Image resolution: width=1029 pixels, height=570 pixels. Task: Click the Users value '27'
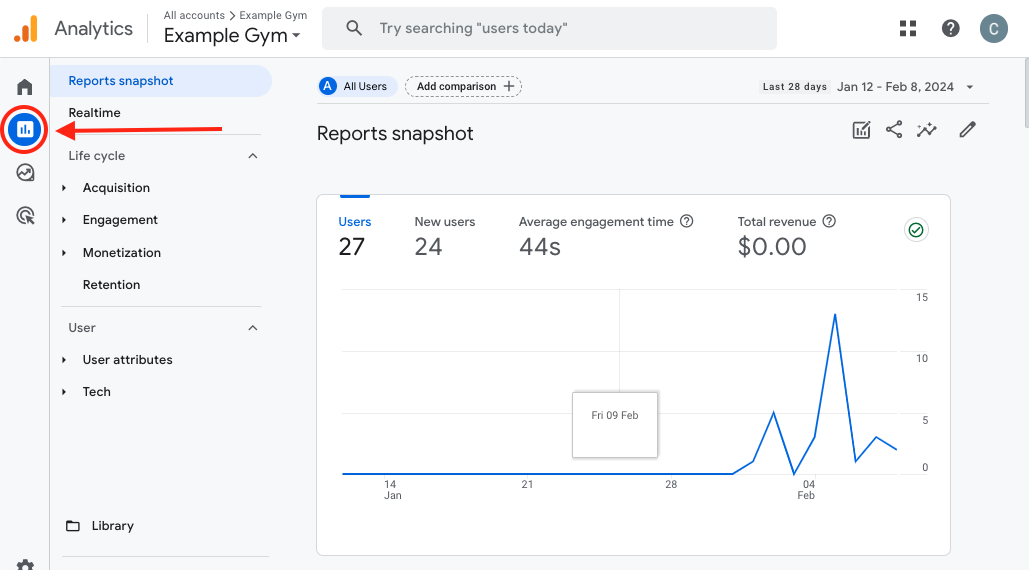(352, 247)
